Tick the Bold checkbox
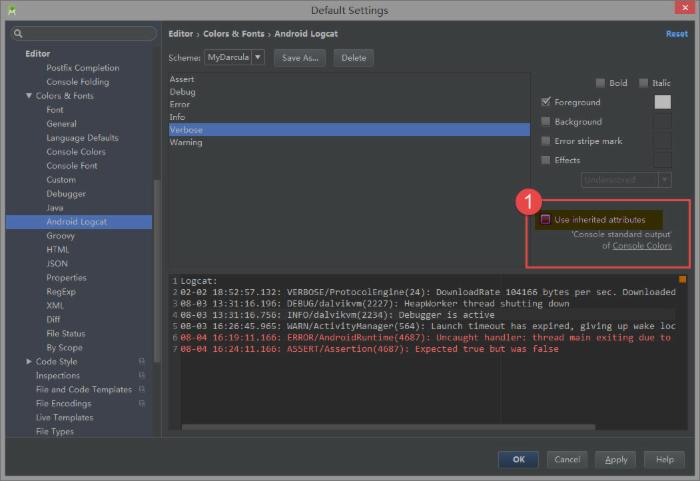Screen dimensions: 700x481 600,83
